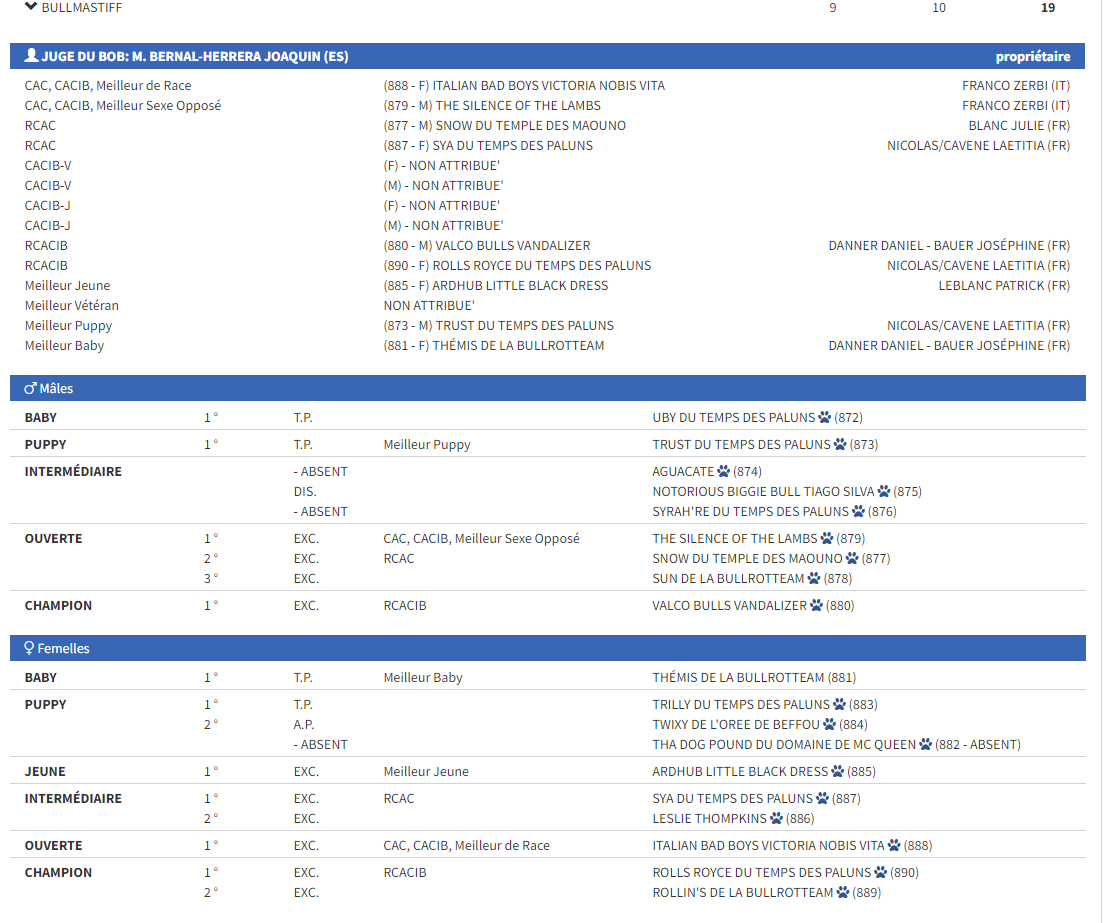Screen dimensions: 1106x923
Task: Click 'Meilleur Baby' award in Femelles BABY row
Action: 423,678
